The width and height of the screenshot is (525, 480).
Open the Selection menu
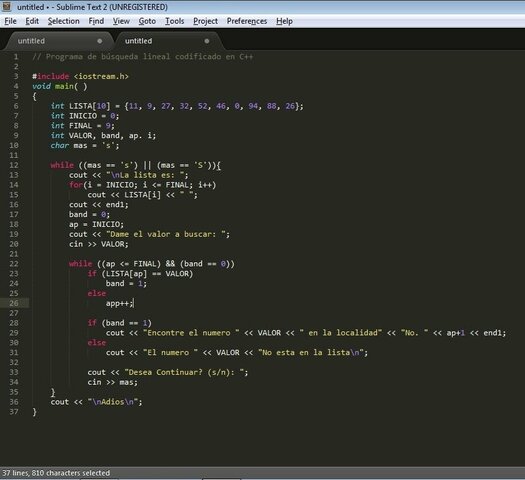pos(63,21)
